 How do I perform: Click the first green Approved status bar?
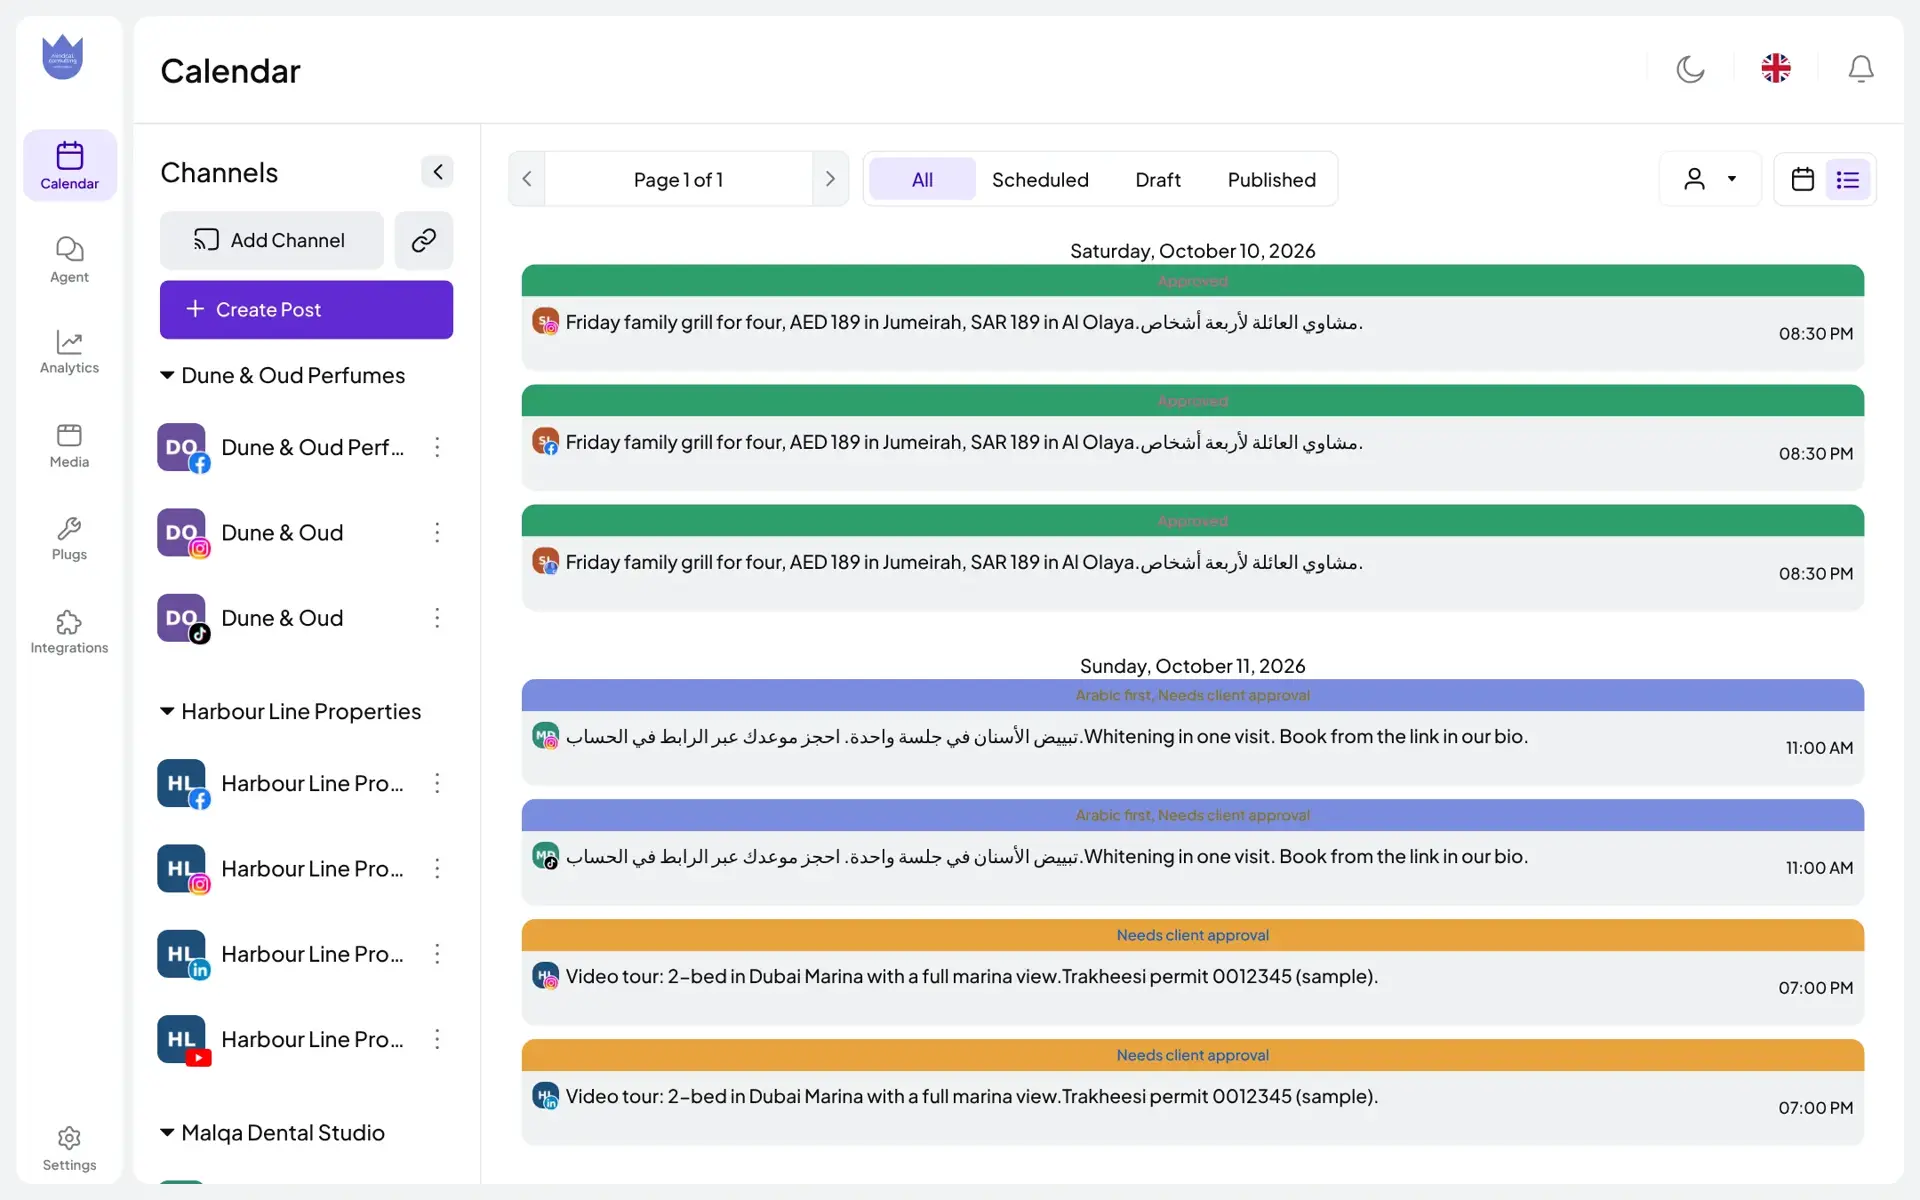(1192, 281)
